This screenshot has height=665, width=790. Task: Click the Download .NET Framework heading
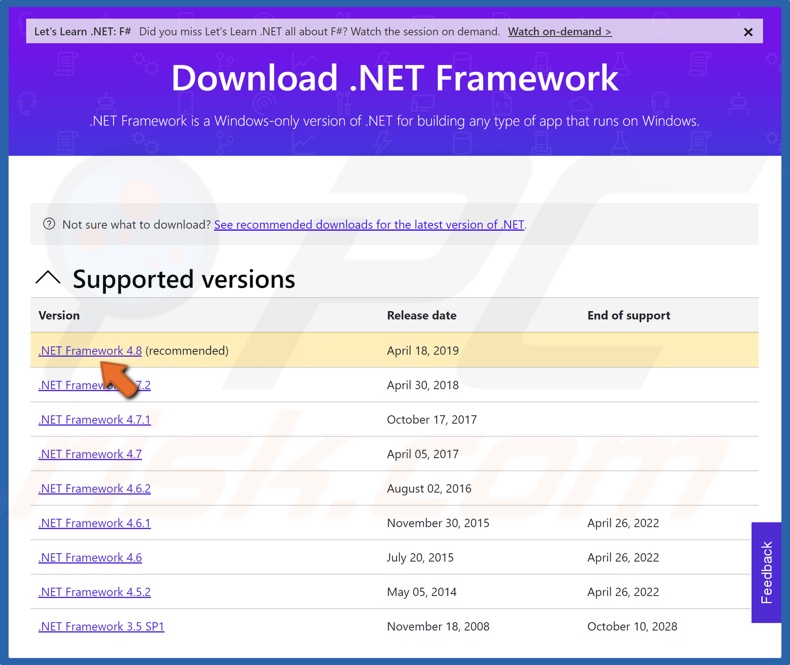click(x=394, y=78)
